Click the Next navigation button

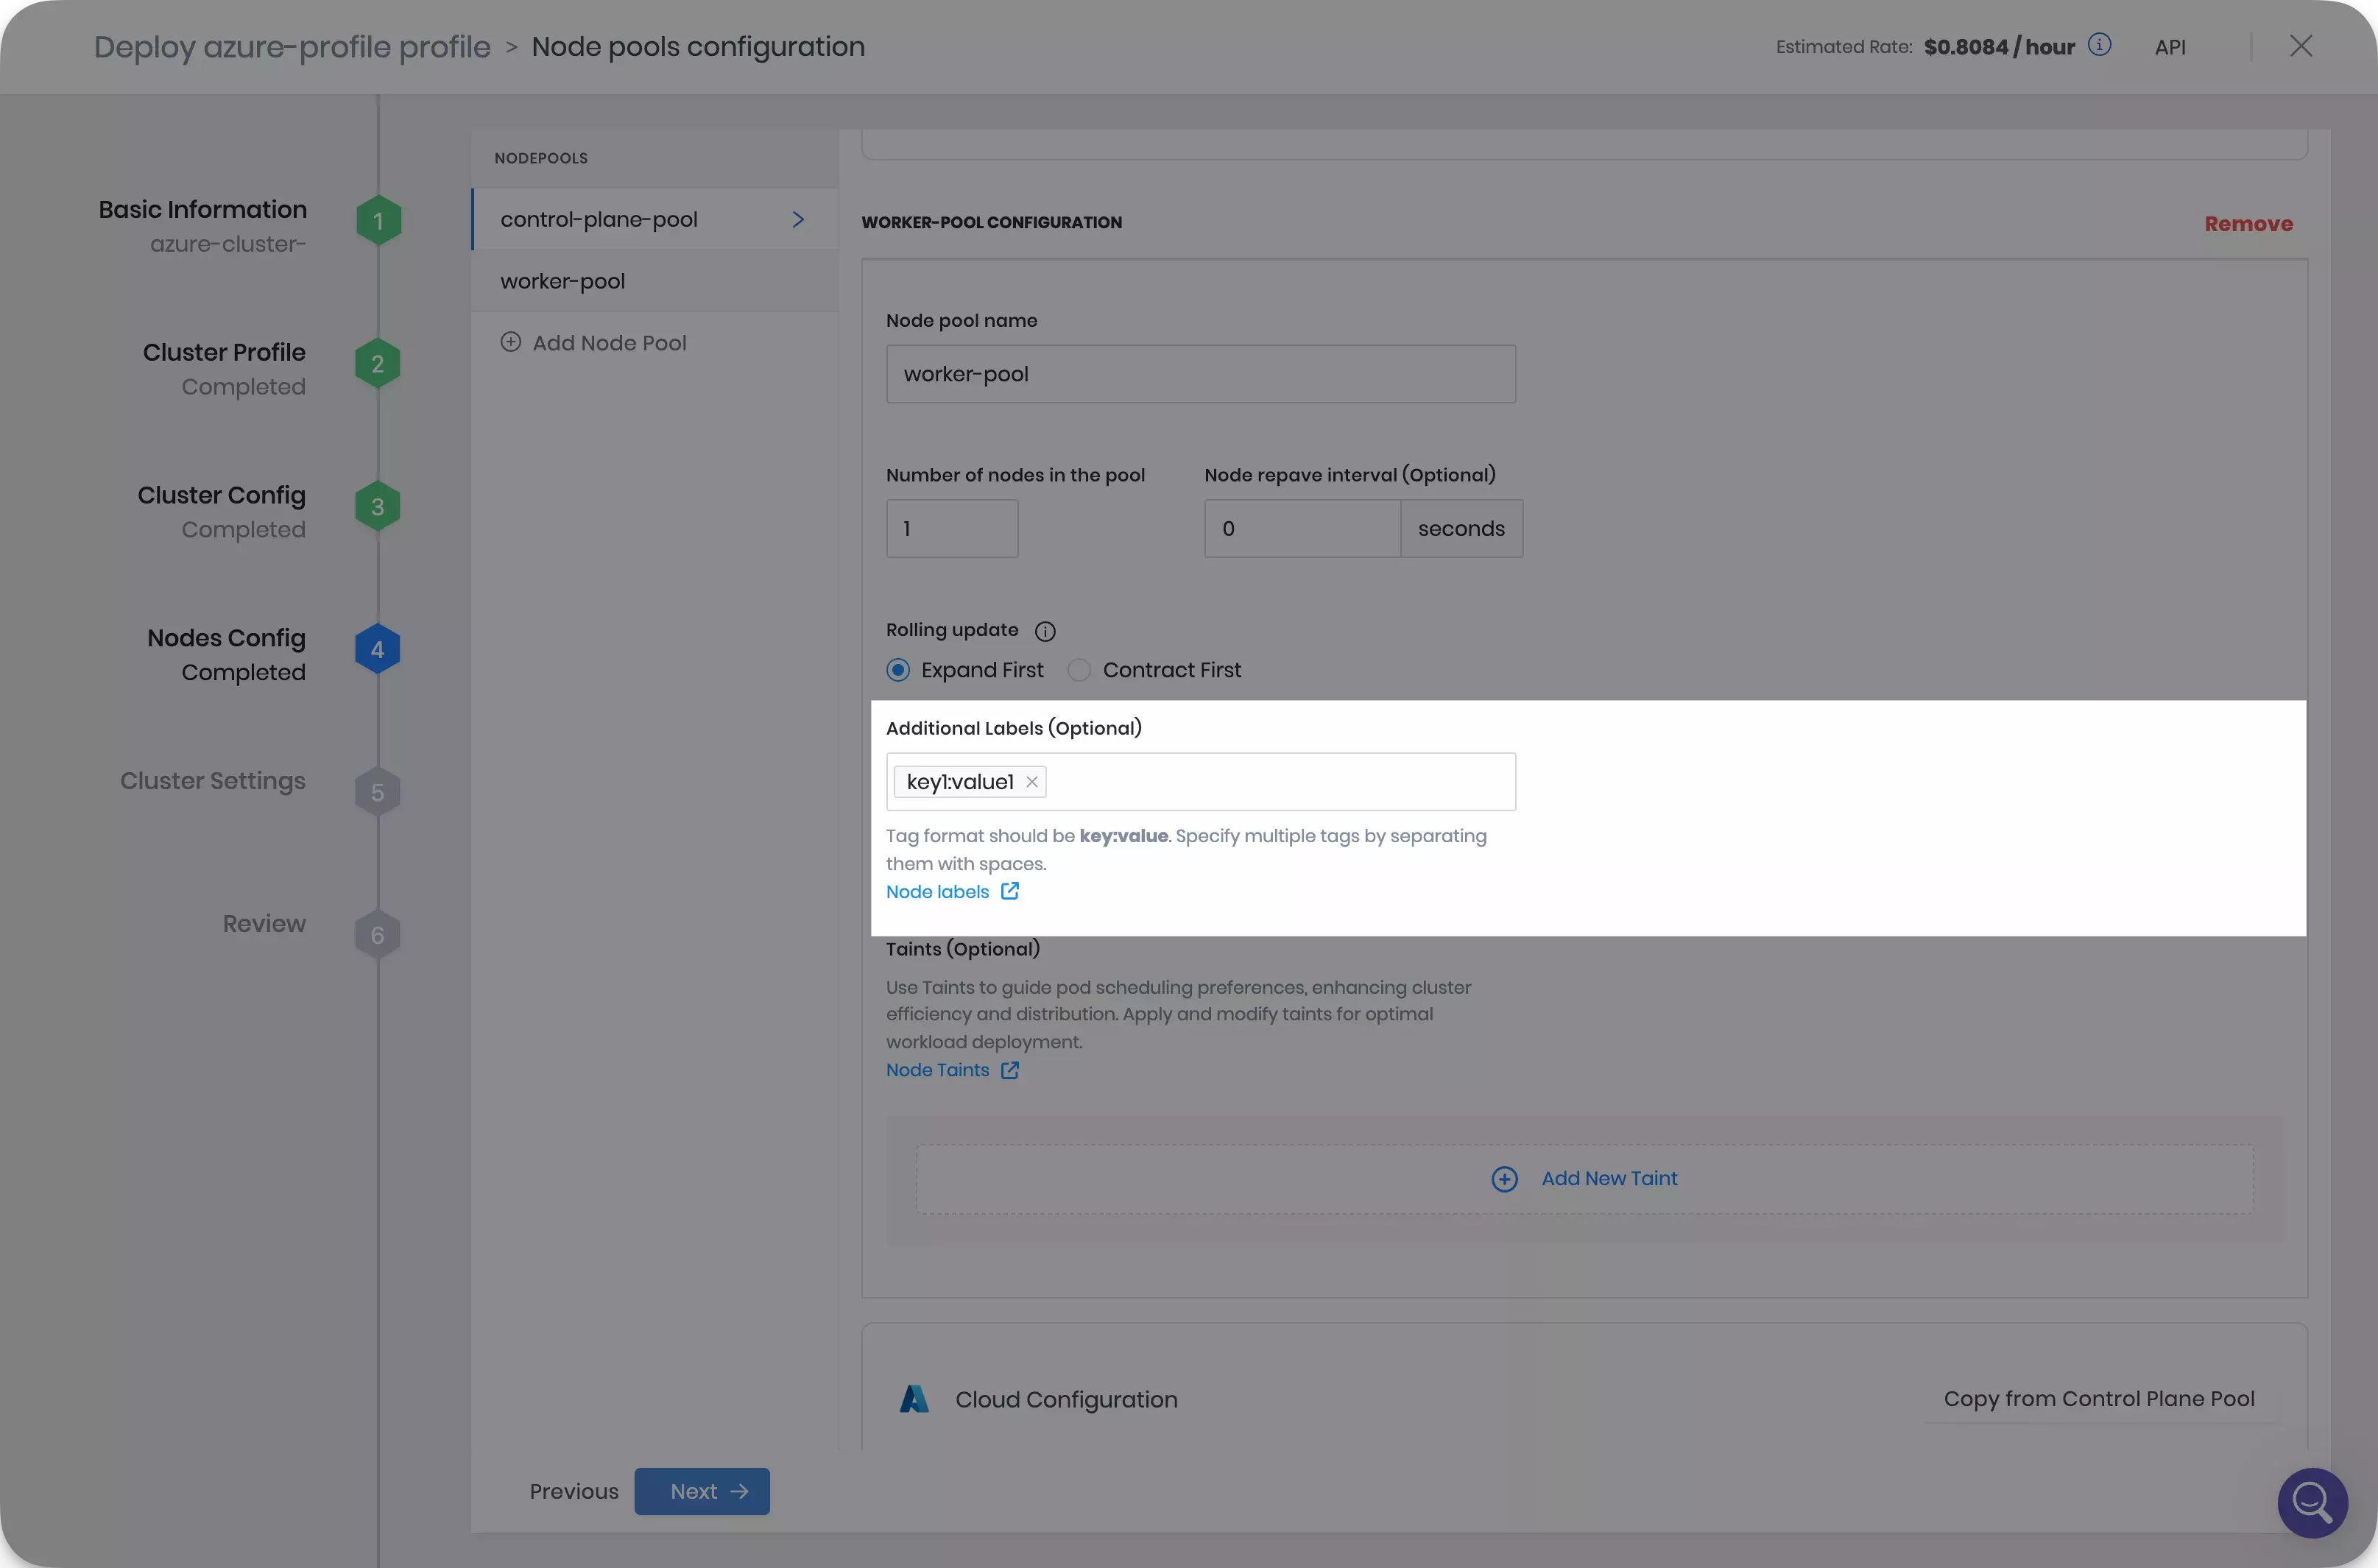point(702,1491)
